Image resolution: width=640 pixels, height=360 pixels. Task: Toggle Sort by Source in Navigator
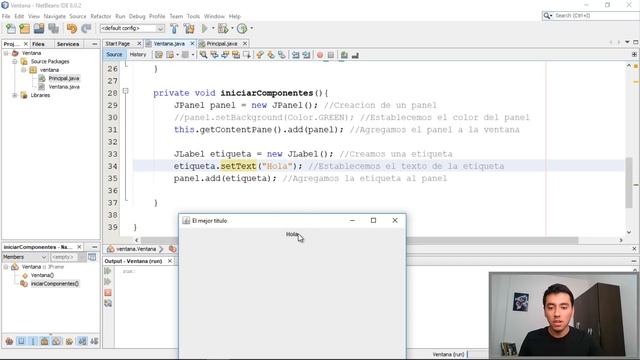pyautogui.click(x=94, y=341)
